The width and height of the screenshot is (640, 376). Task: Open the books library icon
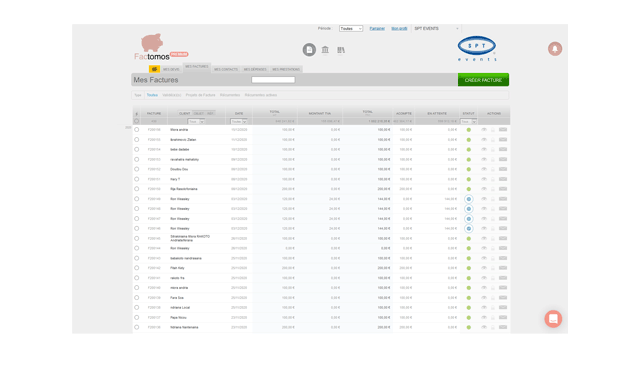341,50
